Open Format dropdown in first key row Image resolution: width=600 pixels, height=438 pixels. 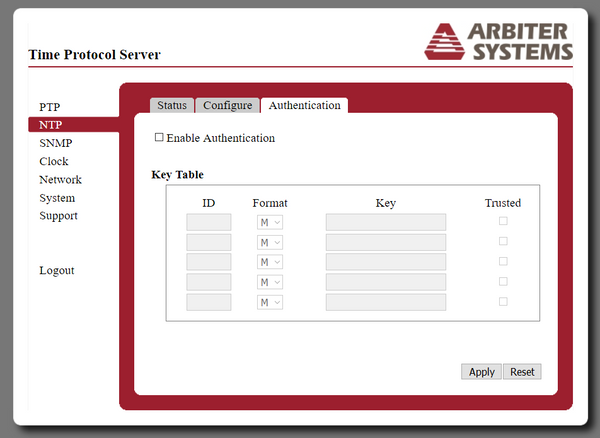(x=269, y=222)
